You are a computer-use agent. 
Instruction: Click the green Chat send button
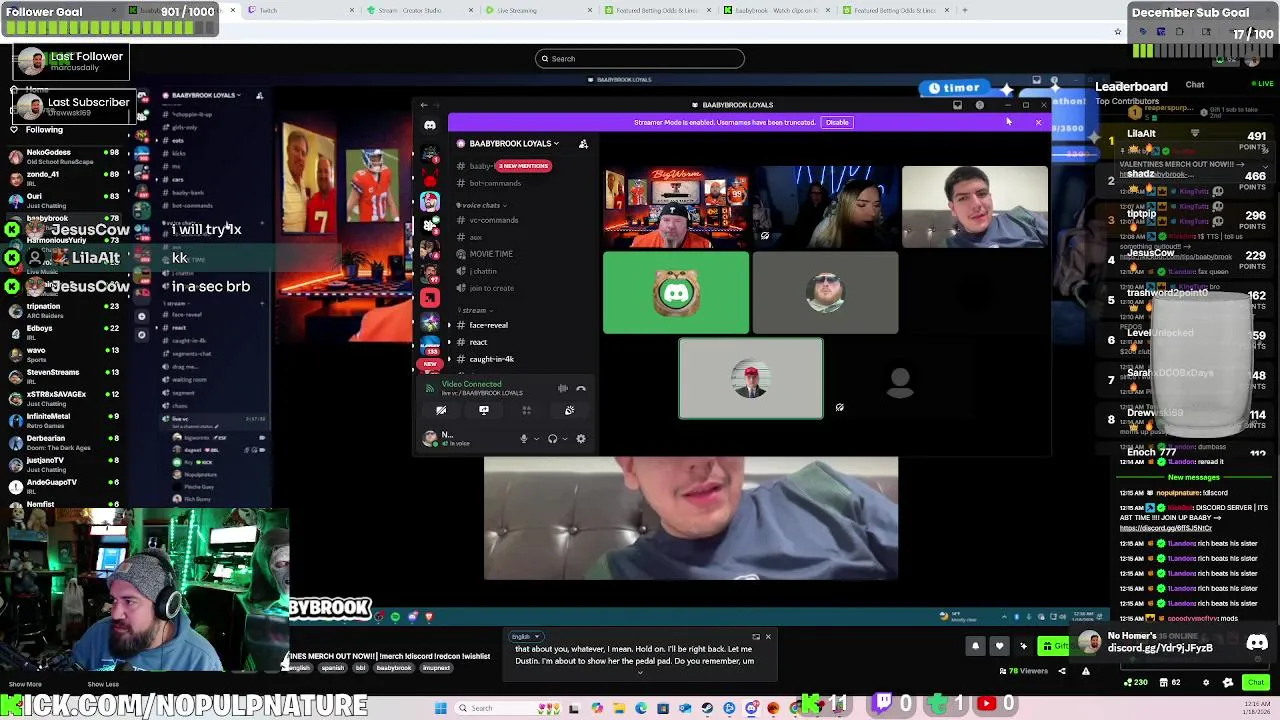click(1256, 682)
